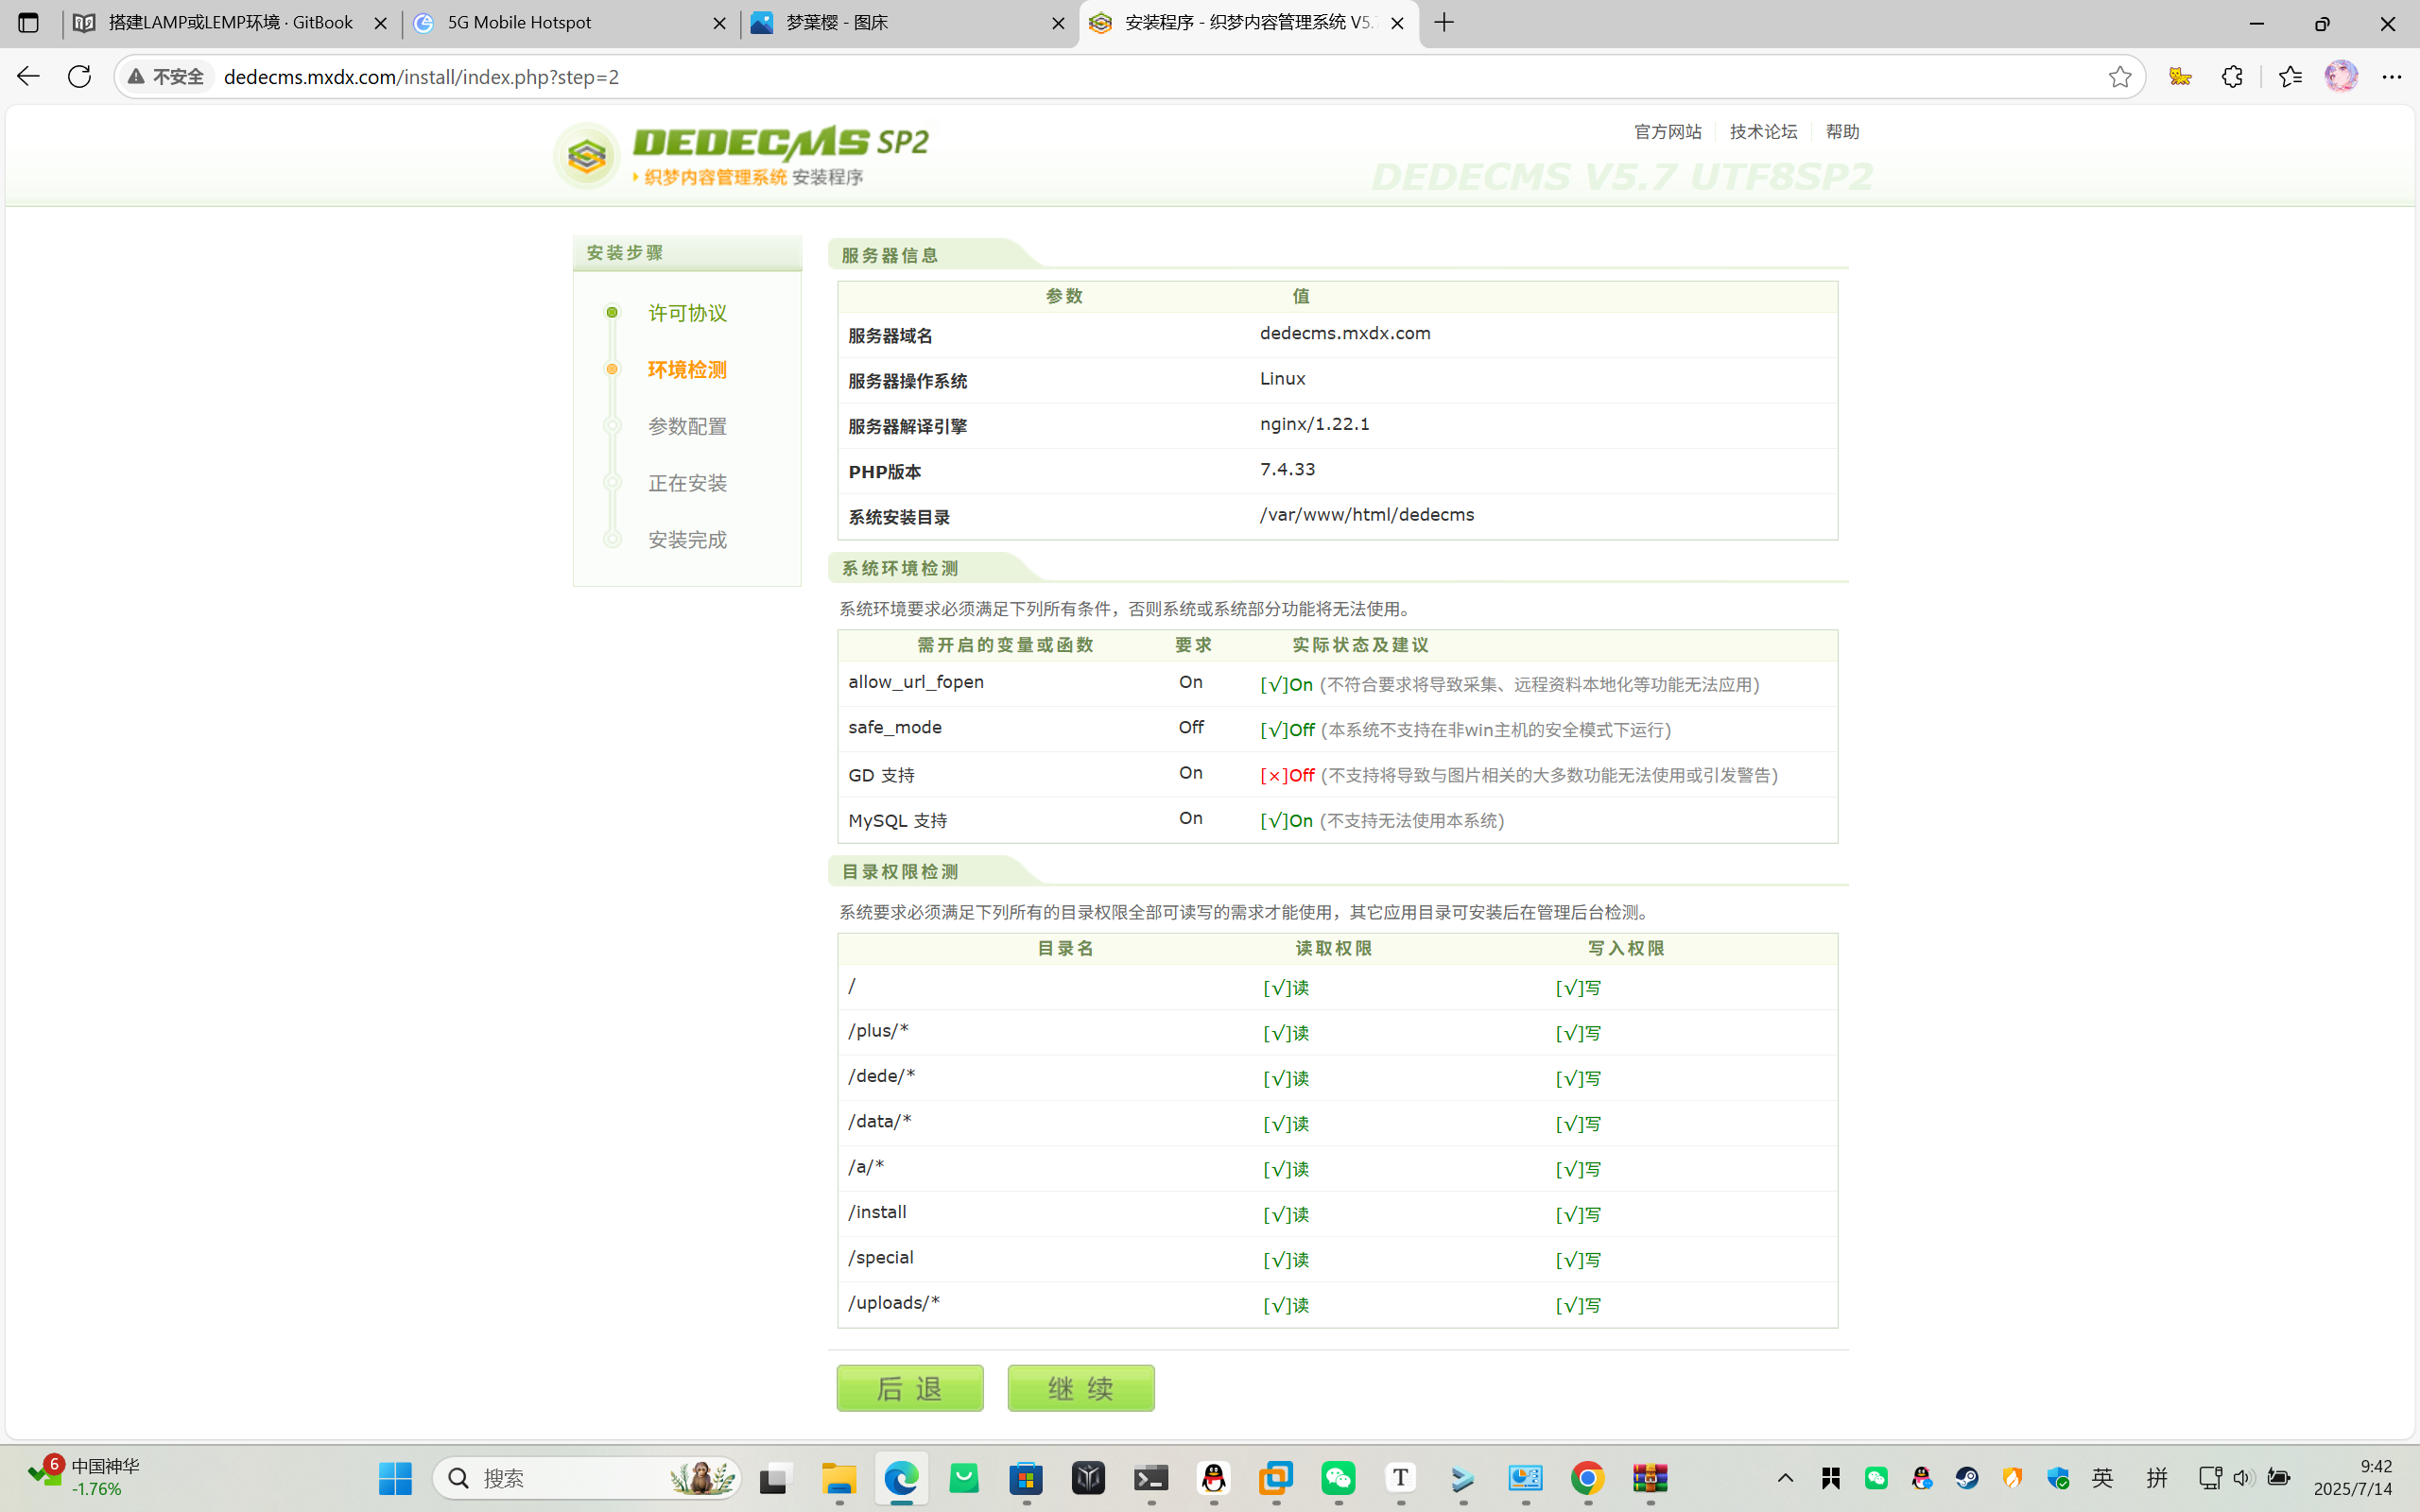Click the 拼 input method indicator
The width and height of the screenshot is (2420, 1512).
(2156, 1478)
